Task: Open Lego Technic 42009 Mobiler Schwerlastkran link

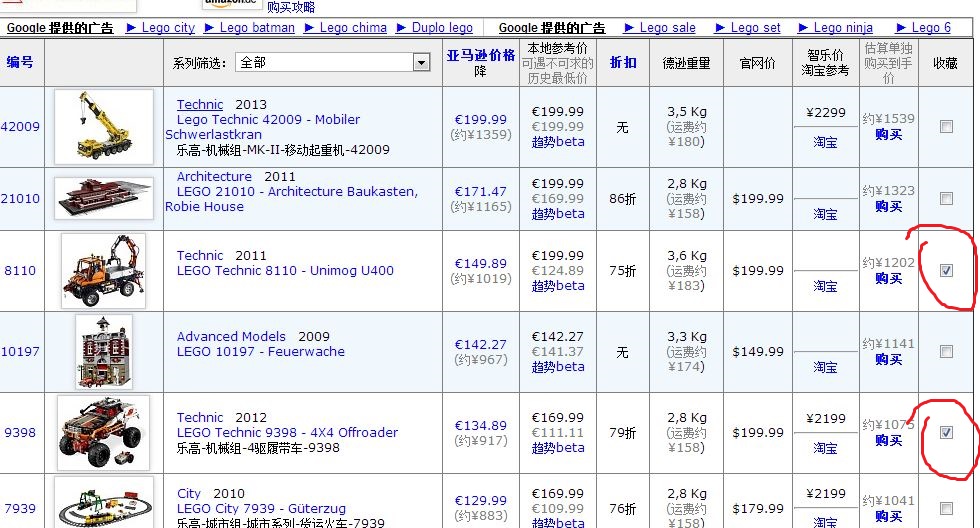Action: [263, 127]
